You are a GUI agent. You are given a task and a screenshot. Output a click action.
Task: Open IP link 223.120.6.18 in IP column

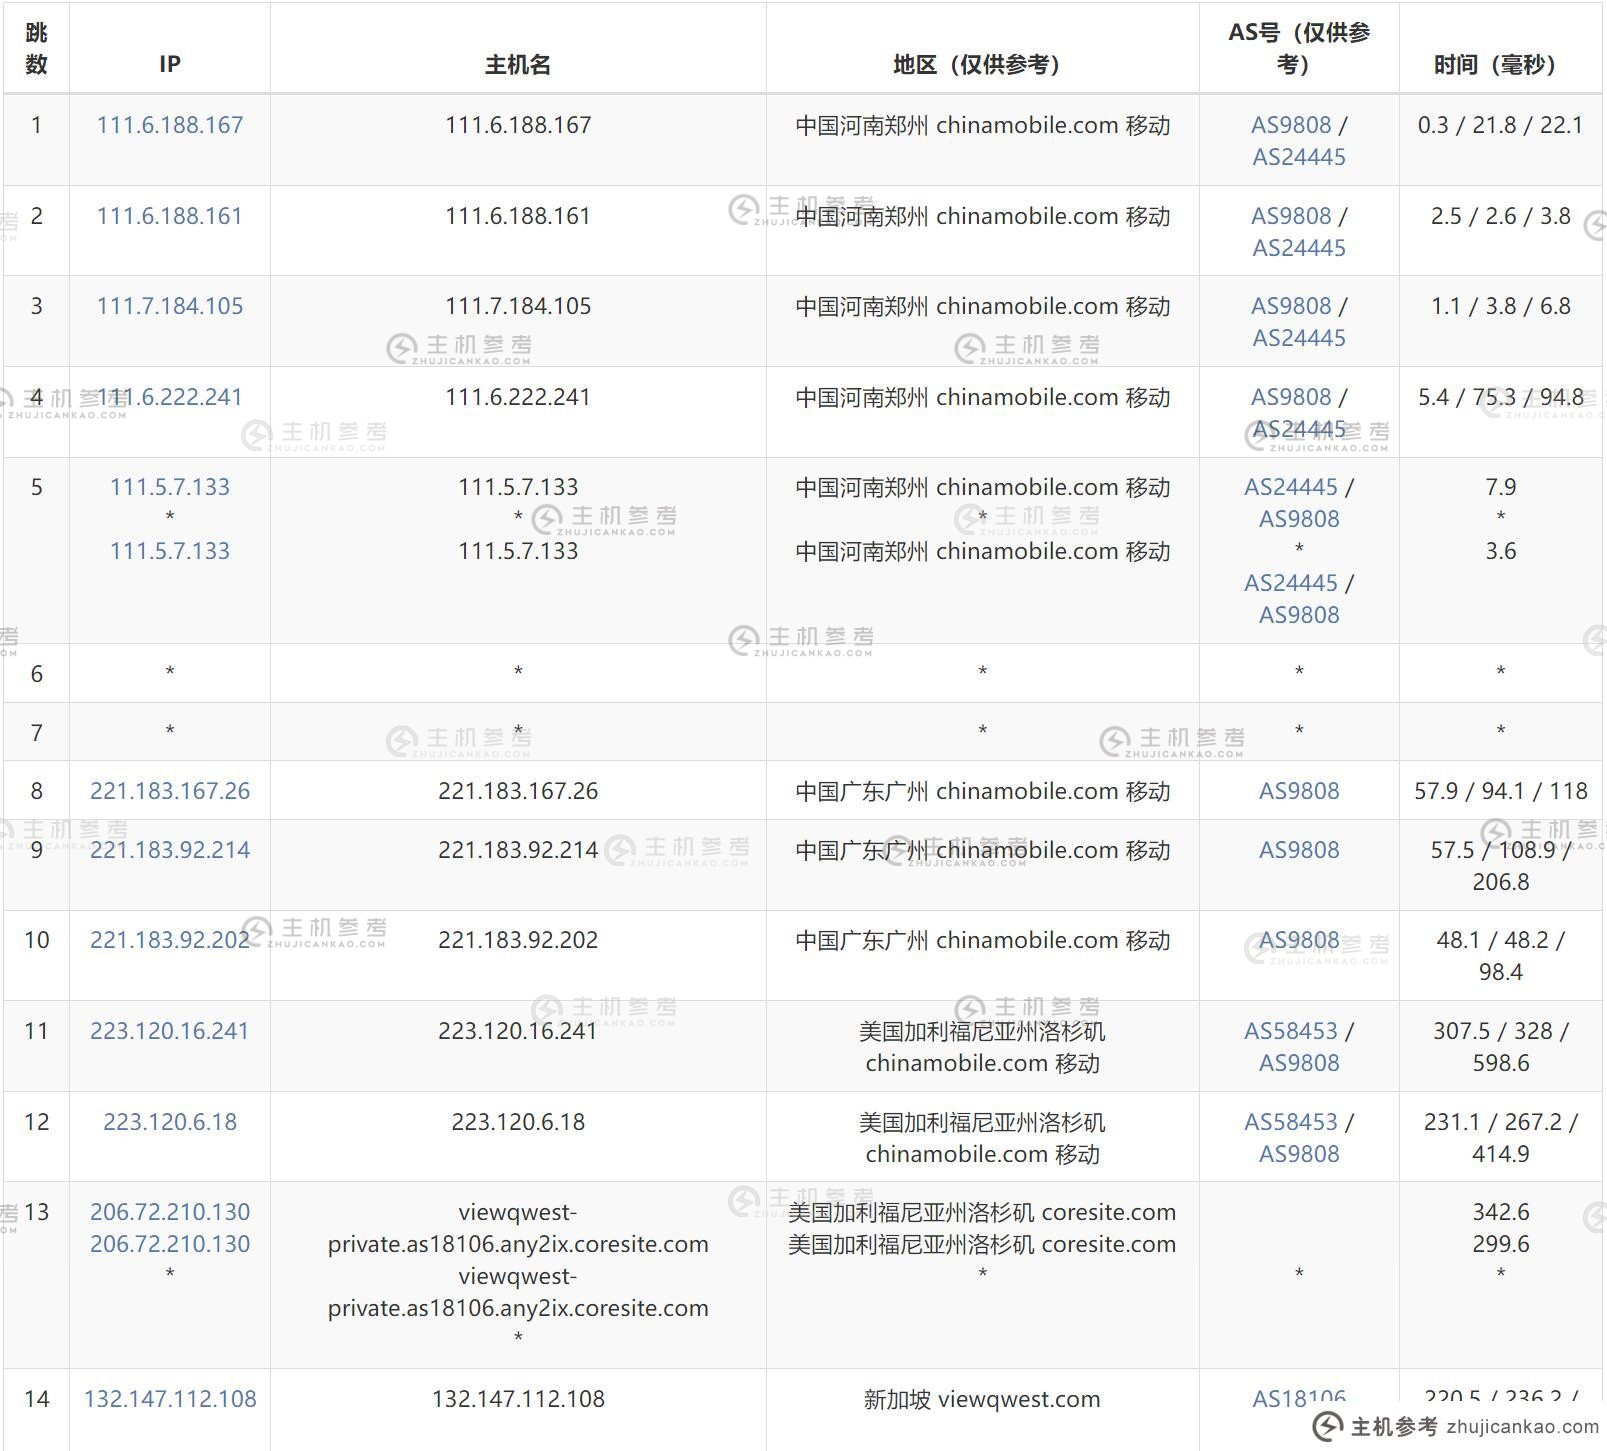[170, 1122]
